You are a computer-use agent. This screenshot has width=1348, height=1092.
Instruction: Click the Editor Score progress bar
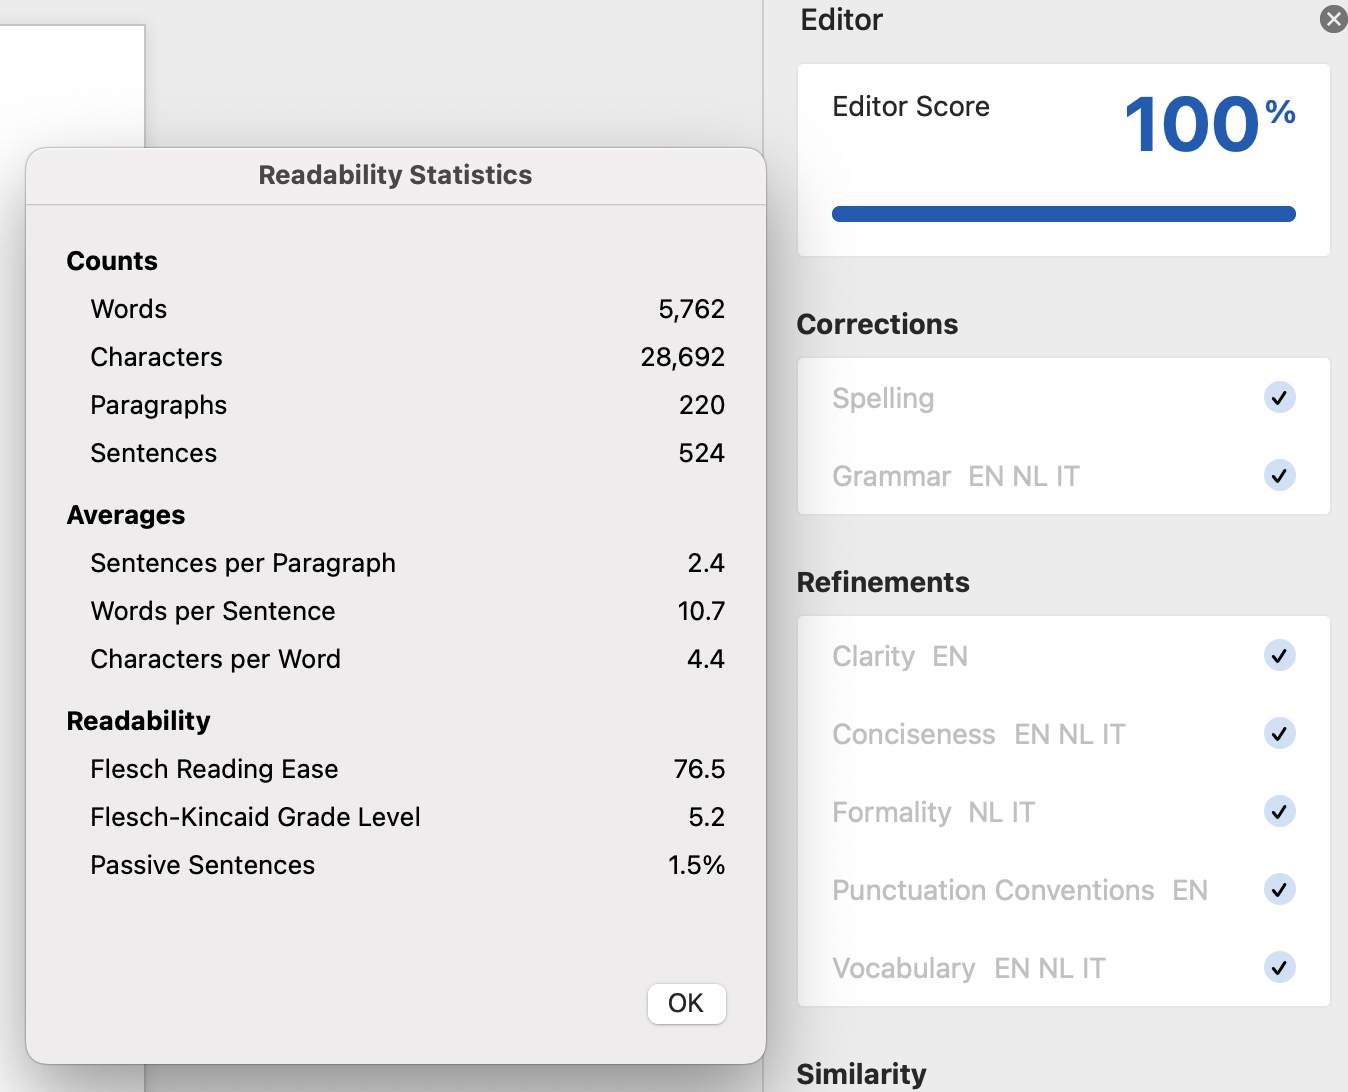click(x=1063, y=213)
